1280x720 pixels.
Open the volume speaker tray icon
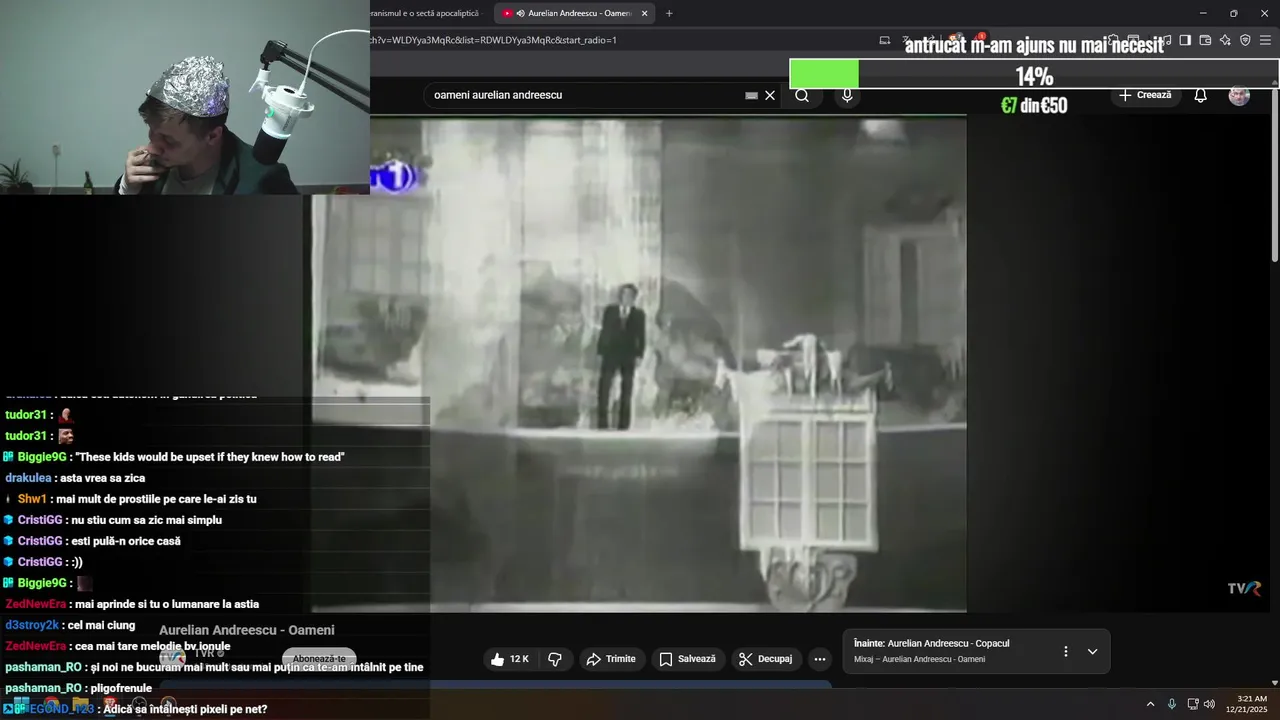1209,704
